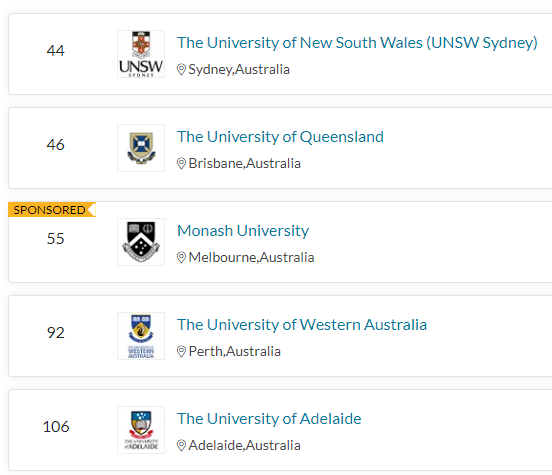Click the location pin beside Melbourne, Australia

click(181, 257)
